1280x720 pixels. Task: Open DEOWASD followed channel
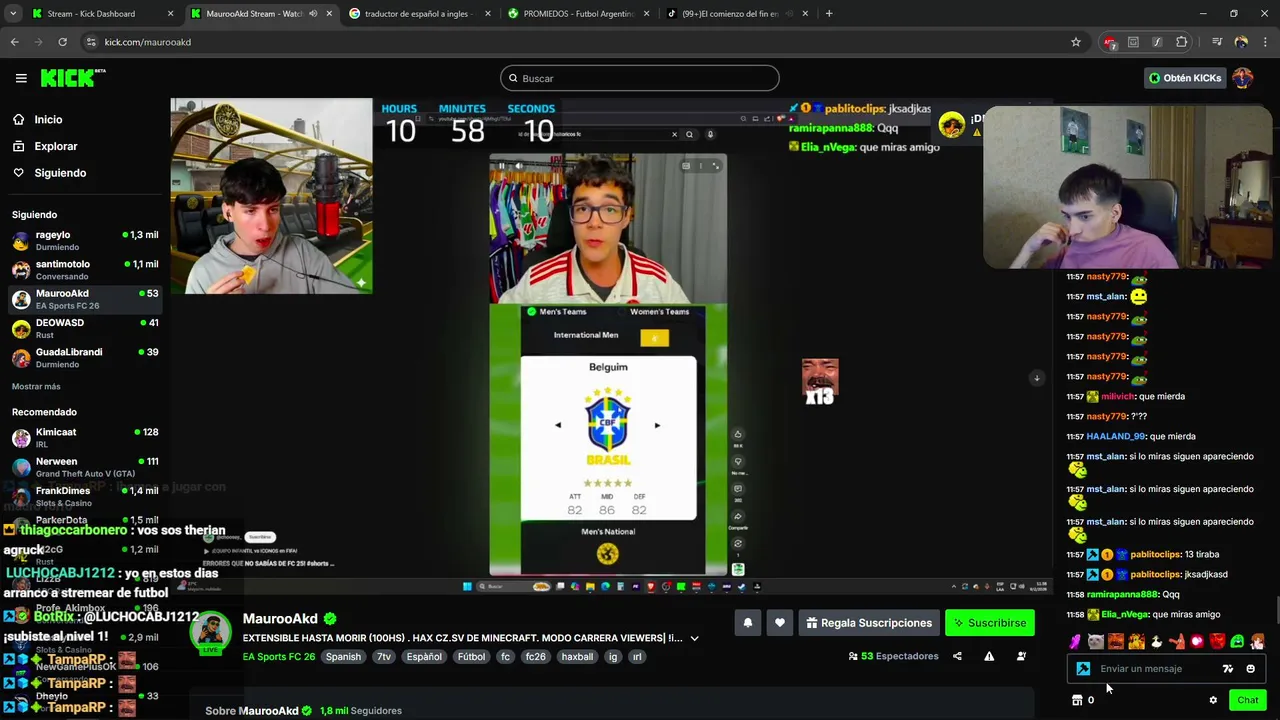click(x=85, y=328)
